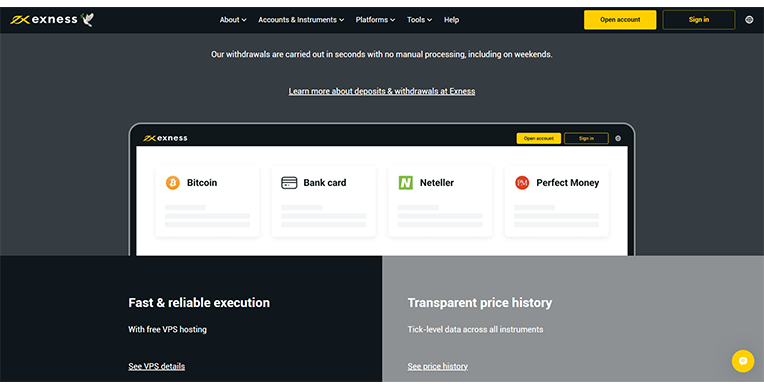The width and height of the screenshot is (764, 389).
Task: Click the Sign in button inside the mockup
Action: tap(586, 138)
